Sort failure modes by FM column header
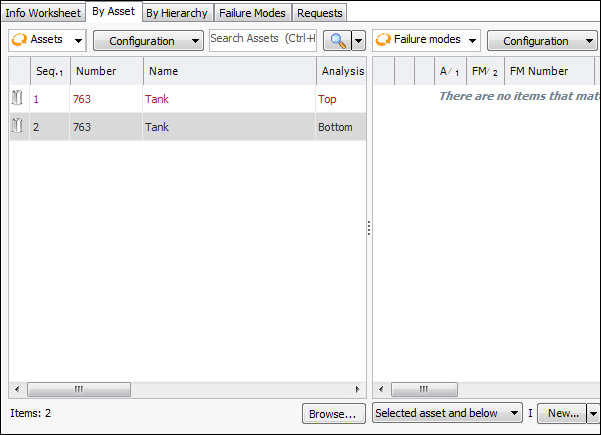601x435 pixels. coord(485,71)
